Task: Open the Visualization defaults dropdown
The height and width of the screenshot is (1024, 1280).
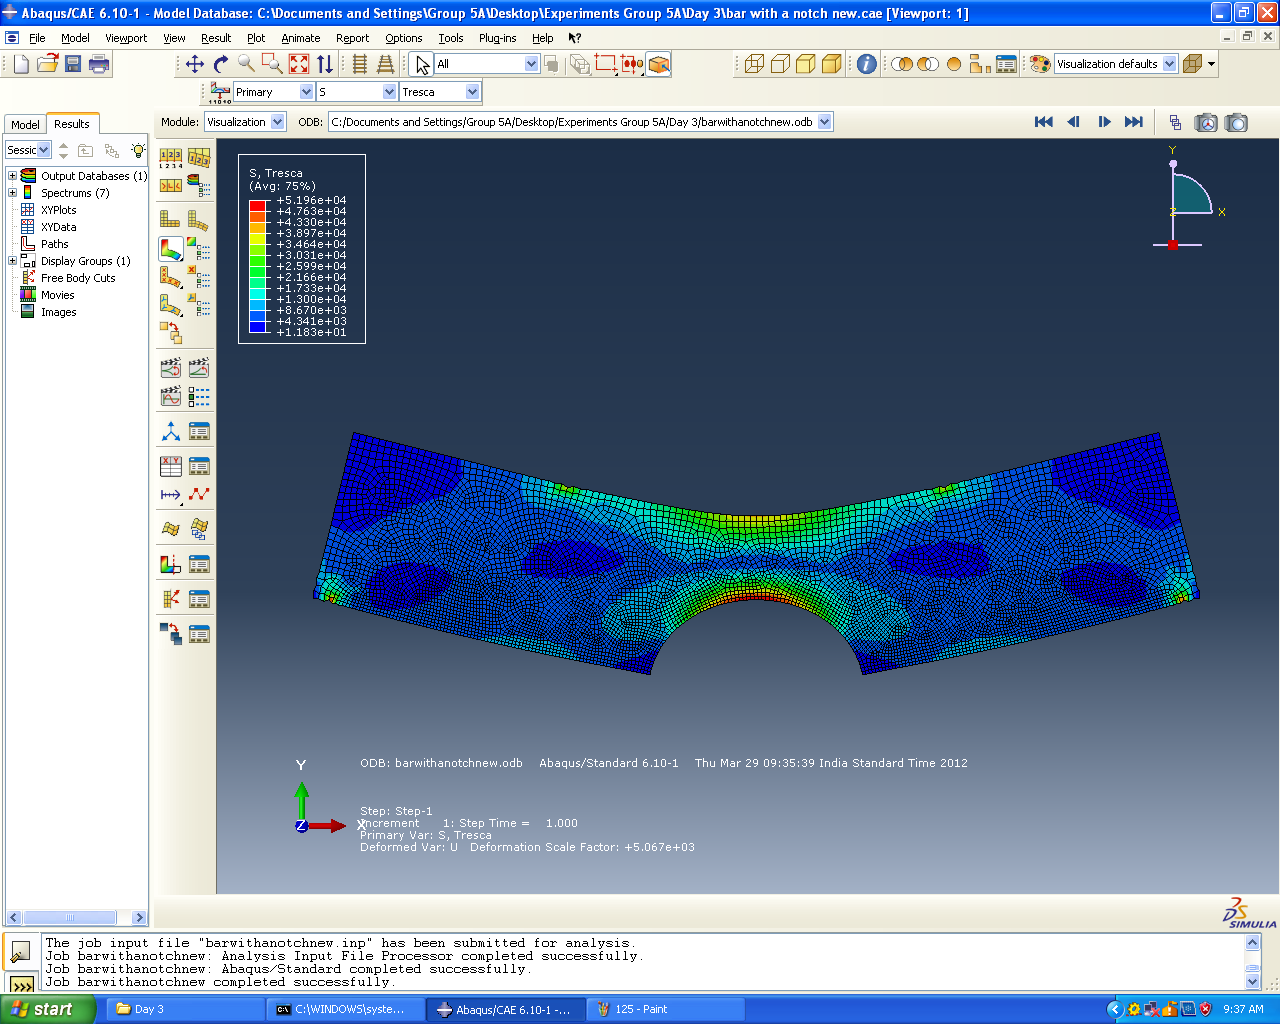Action: pyautogui.click(x=1170, y=64)
